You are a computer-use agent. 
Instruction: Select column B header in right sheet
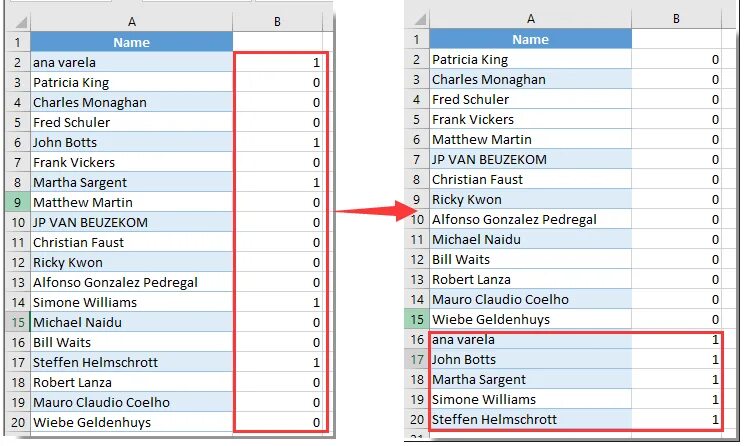676,19
